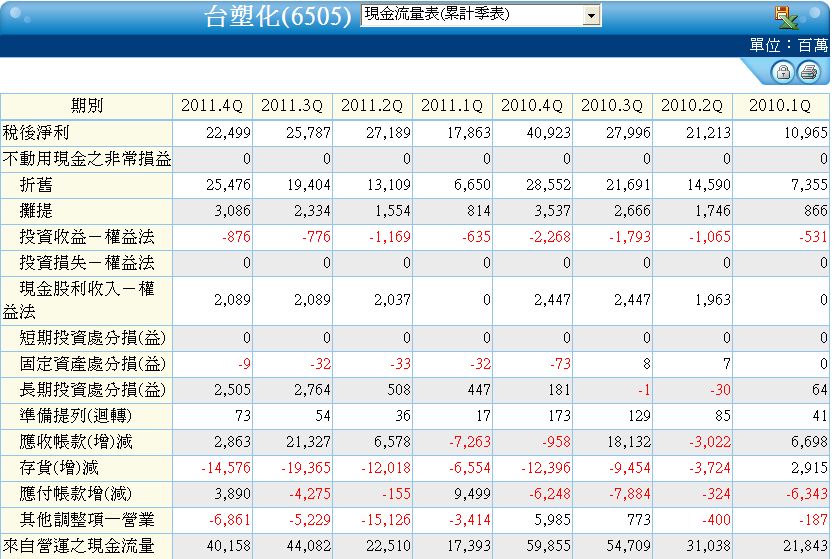Select the 2010.4Q column header
834x559 pixels.
click(532, 106)
